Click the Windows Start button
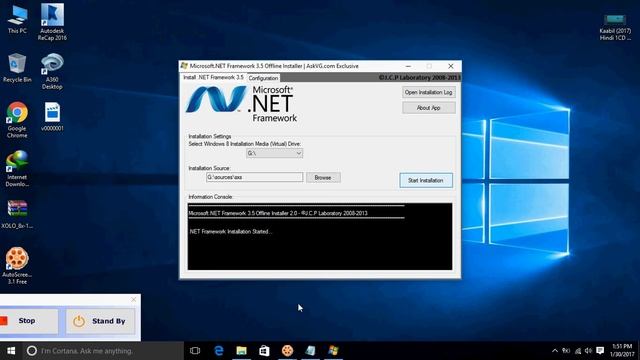640x360 pixels. click(x=11, y=351)
